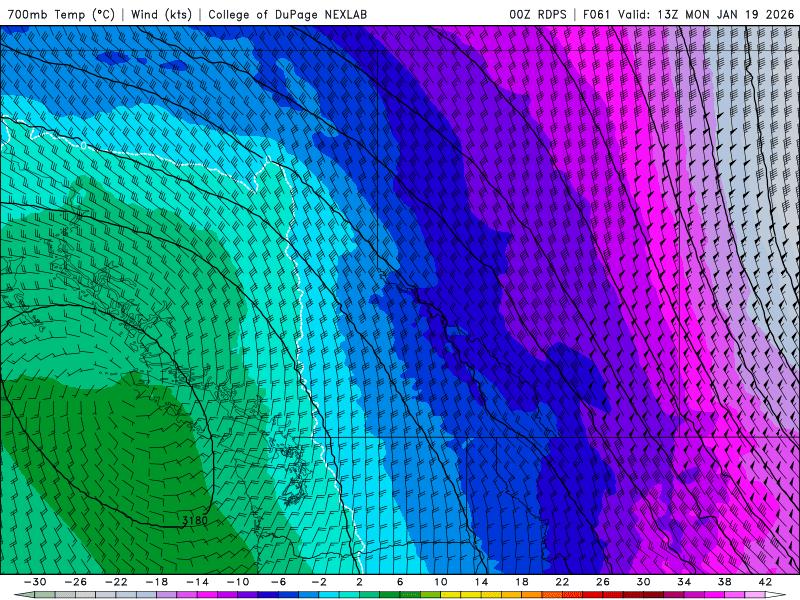Click the "-26" color scale value
This screenshot has height=600, width=800.
pyautogui.click(x=76, y=582)
